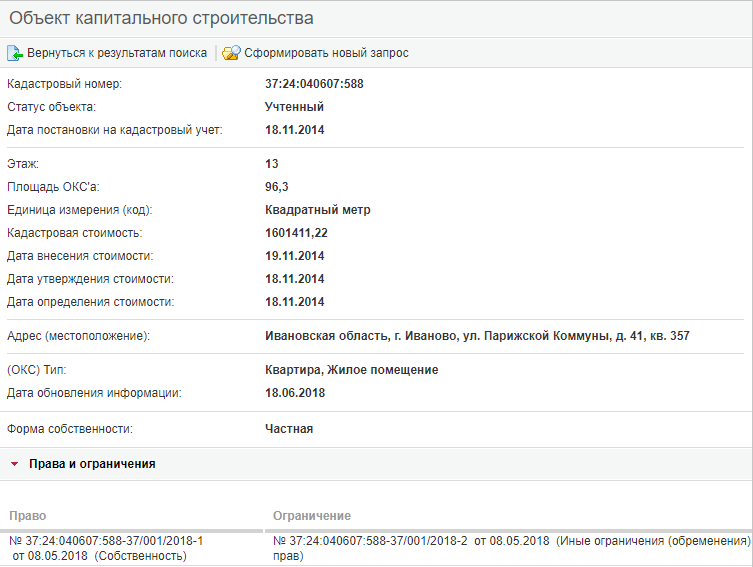The image size is (753, 567).
Task: Click 'Квадратный метр' unit value
Action: click(x=317, y=210)
